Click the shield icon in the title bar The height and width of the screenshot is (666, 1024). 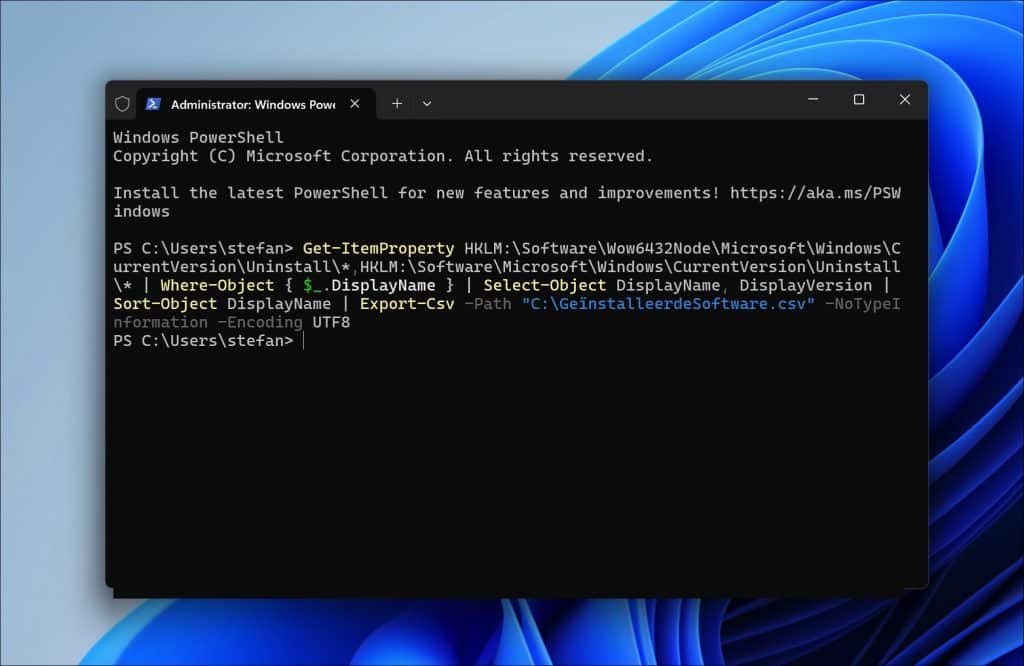pyautogui.click(x=122, y=104)
